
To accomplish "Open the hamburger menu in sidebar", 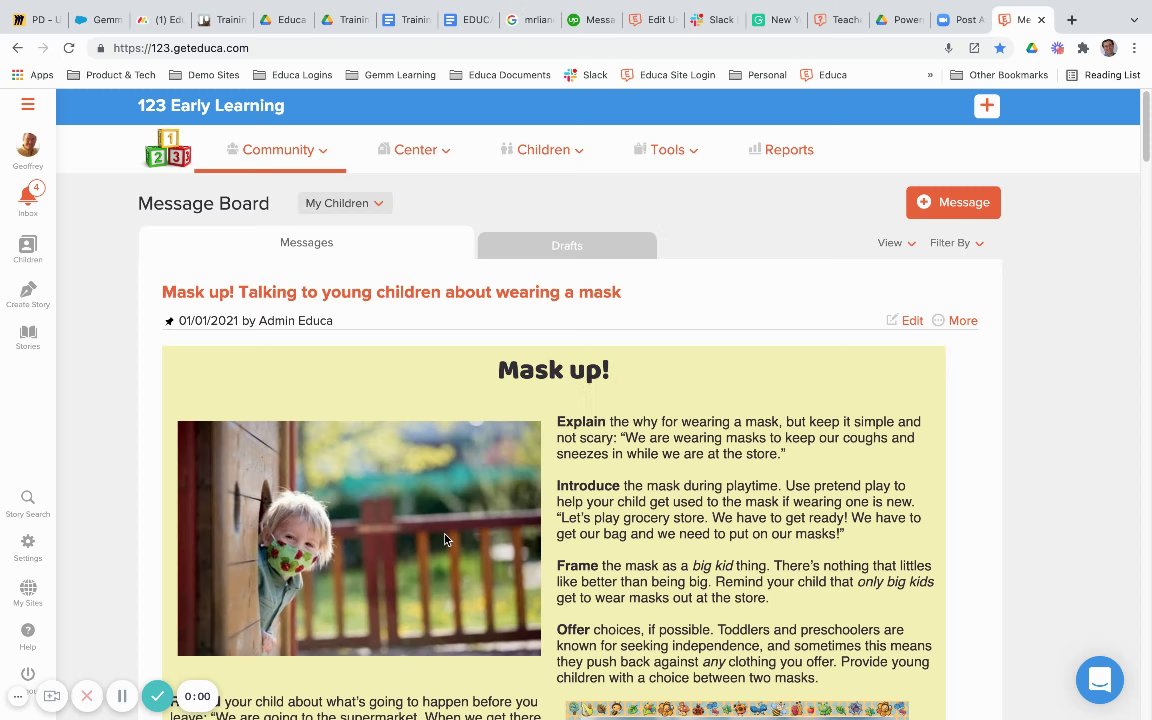I will pos(28,104).
